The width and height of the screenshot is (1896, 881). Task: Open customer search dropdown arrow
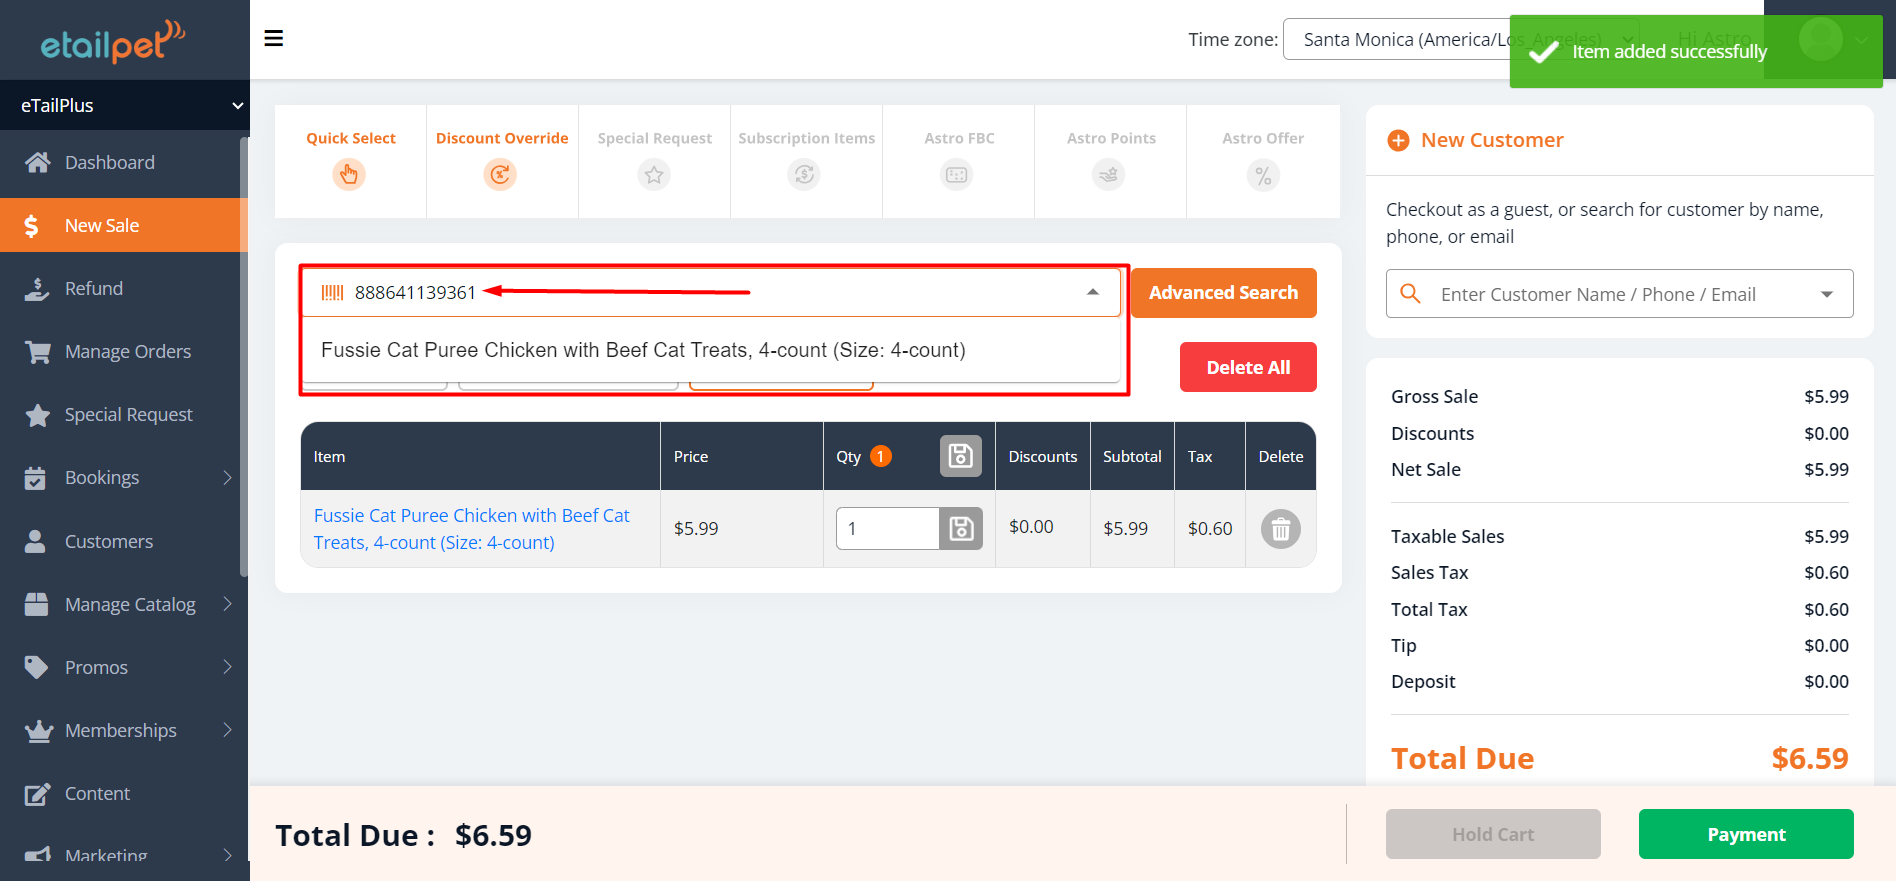tap(1826, 294)
